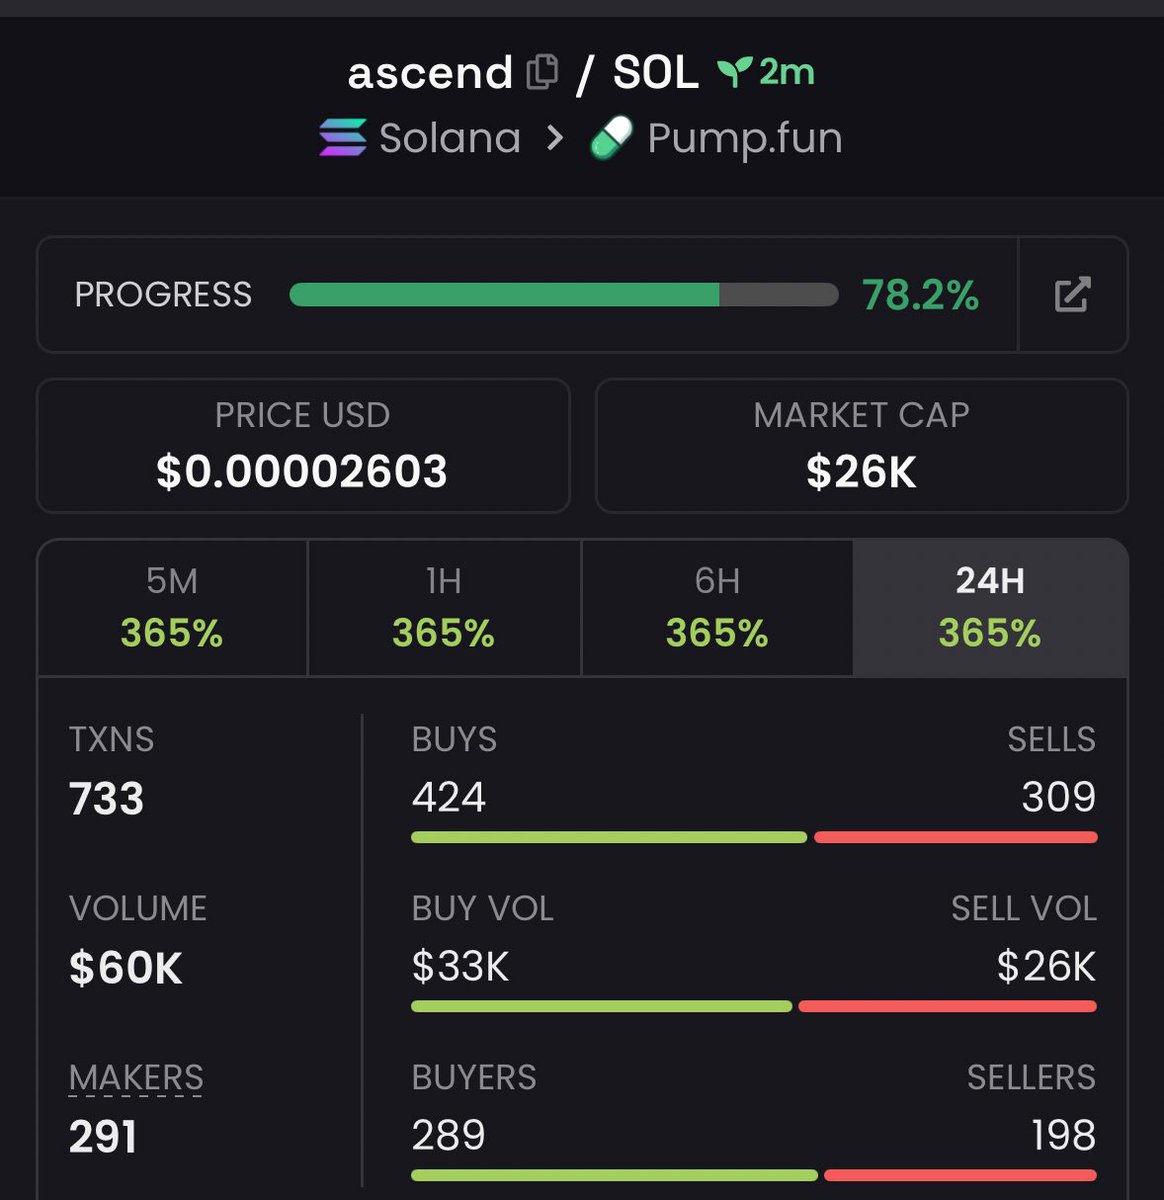Open the external link icon beside progress
Image resolution: width=1164 pixels, height=1200 pixels.
point(1072,295)
